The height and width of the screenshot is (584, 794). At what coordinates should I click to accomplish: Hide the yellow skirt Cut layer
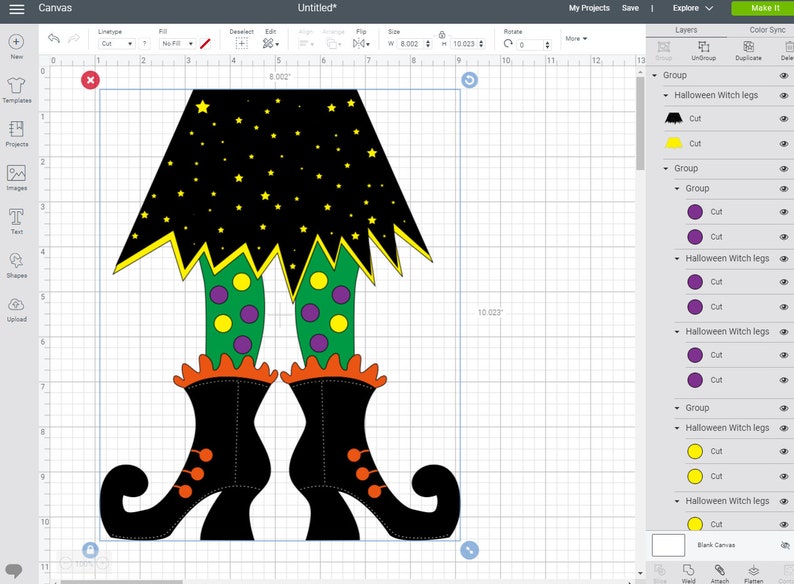pos(784,144)
